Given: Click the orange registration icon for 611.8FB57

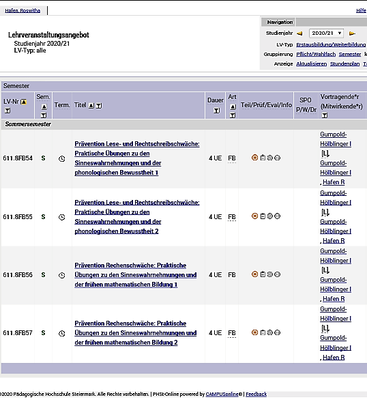Looking at the screenshot, I should click(x=255, y=332).
